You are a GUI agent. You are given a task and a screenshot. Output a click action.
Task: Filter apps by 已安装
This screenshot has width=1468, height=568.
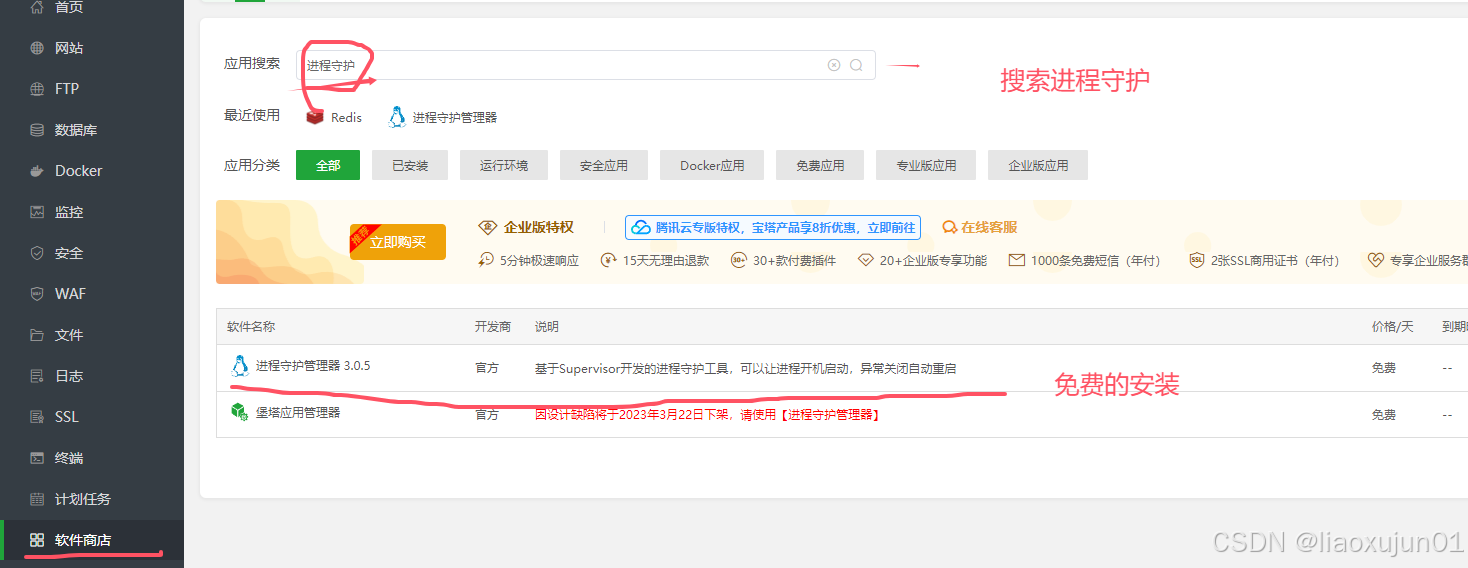click(x=410, y=165)
